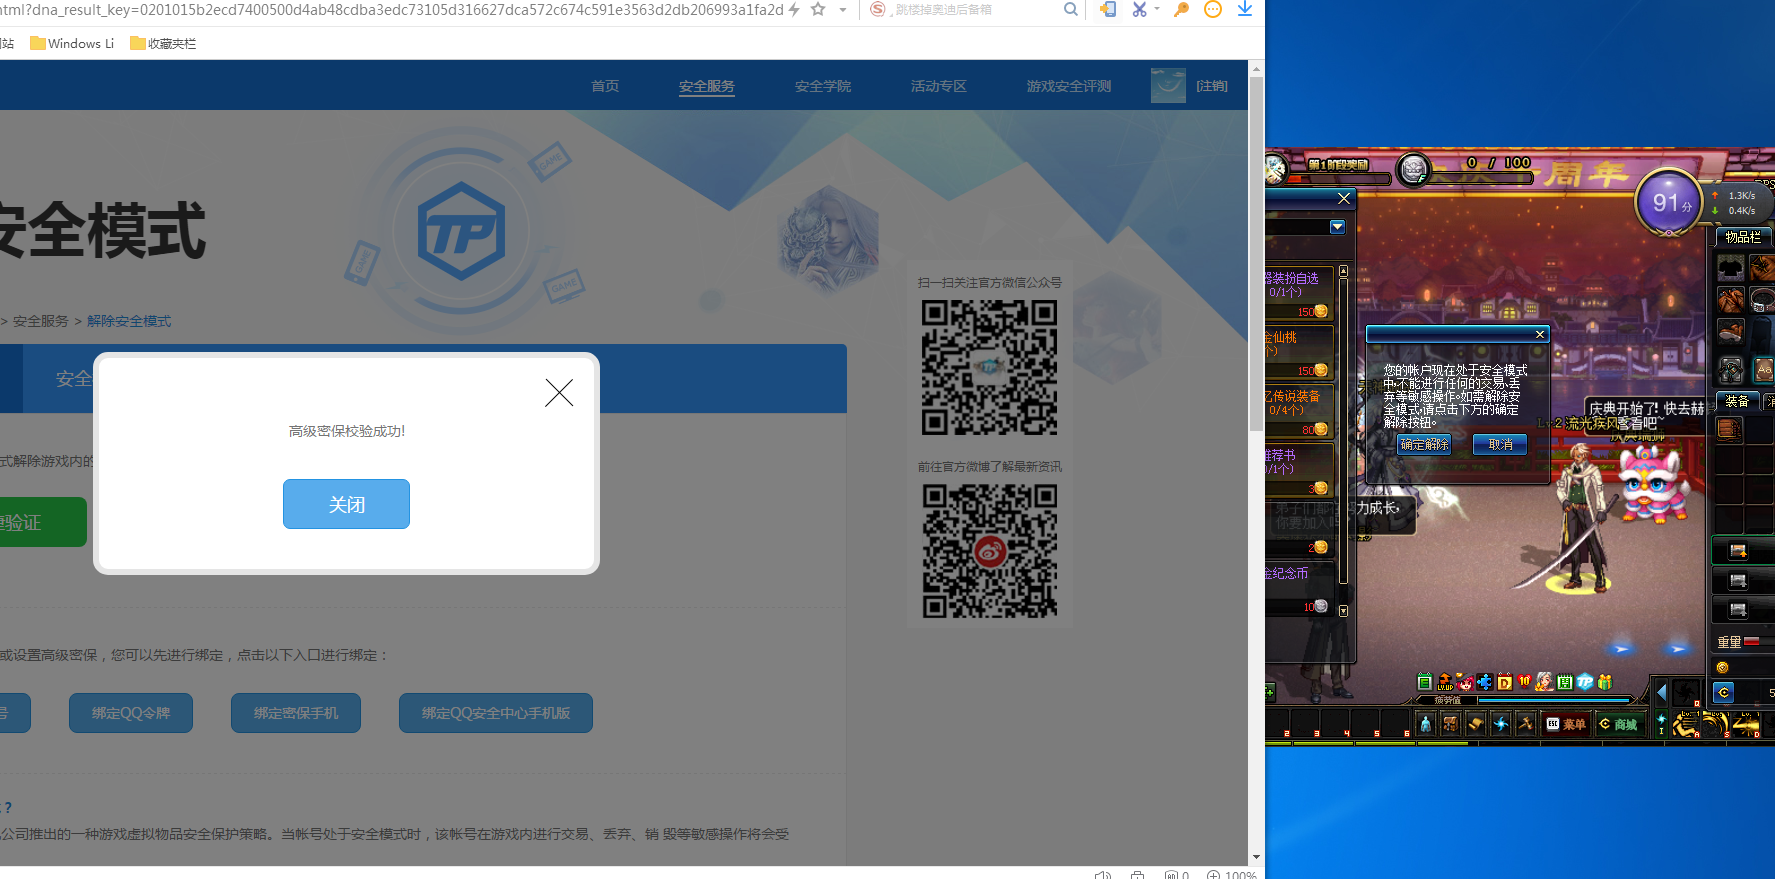
Task: Click the scissors screenshot tool icon
Action: pyautogui.click(x=1139, y=10)
